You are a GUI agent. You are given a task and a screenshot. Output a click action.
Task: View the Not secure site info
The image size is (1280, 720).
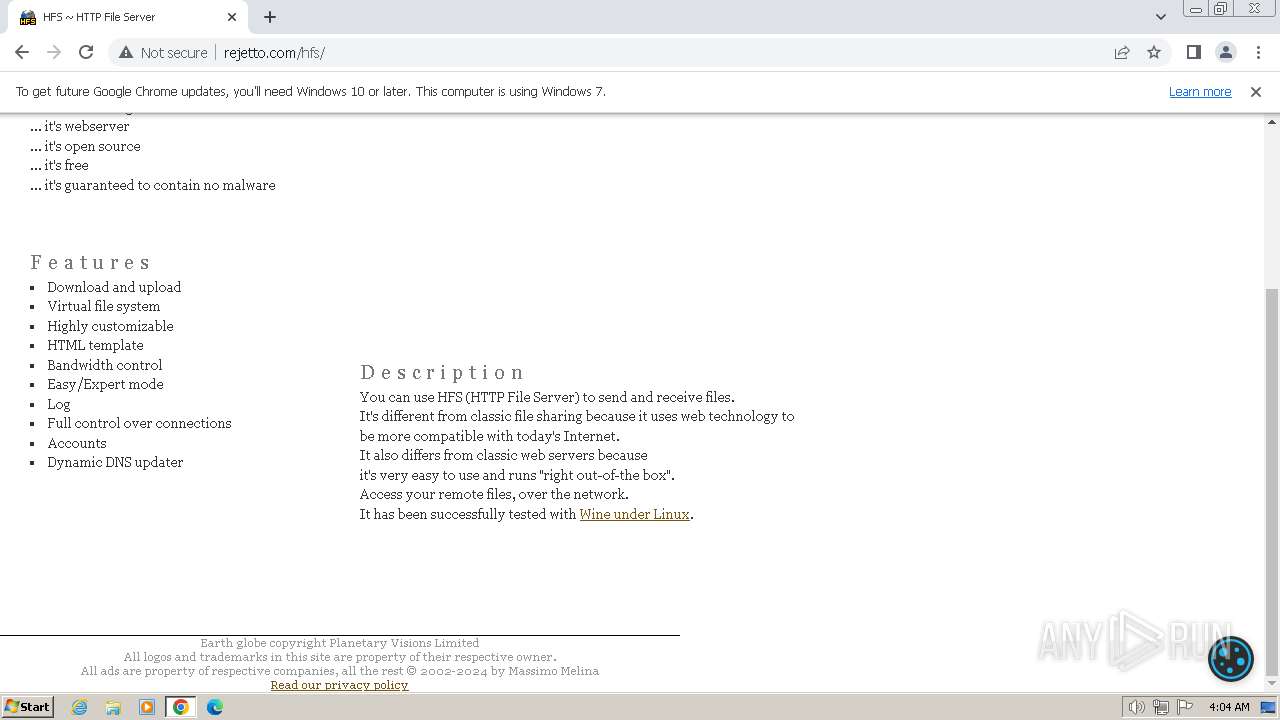pos(163,52)
